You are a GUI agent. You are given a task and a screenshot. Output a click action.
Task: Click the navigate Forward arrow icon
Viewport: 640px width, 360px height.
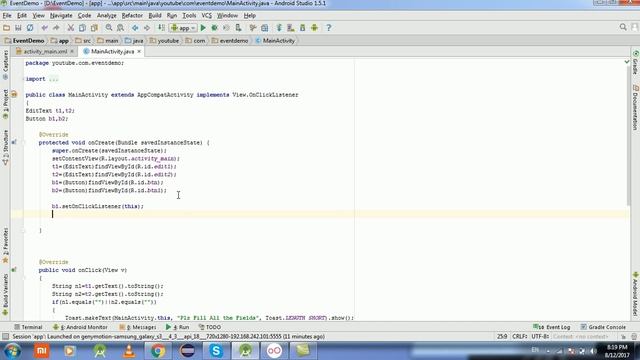[147, 28]
